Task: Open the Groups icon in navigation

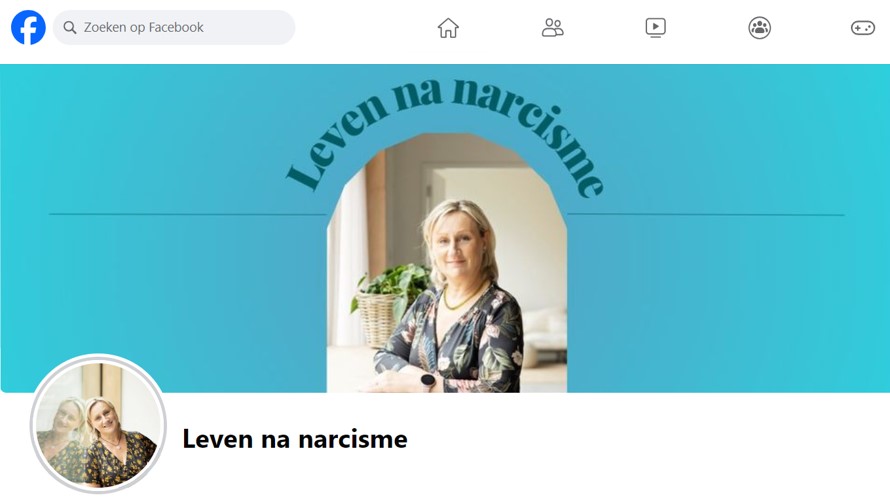Action: pos(759,27)
